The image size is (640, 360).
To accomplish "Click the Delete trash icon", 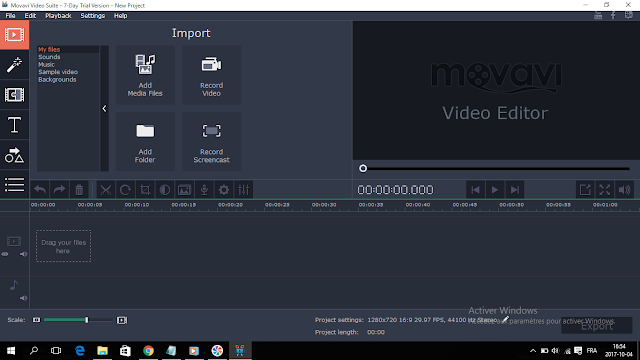I will [x=79, y=190].
